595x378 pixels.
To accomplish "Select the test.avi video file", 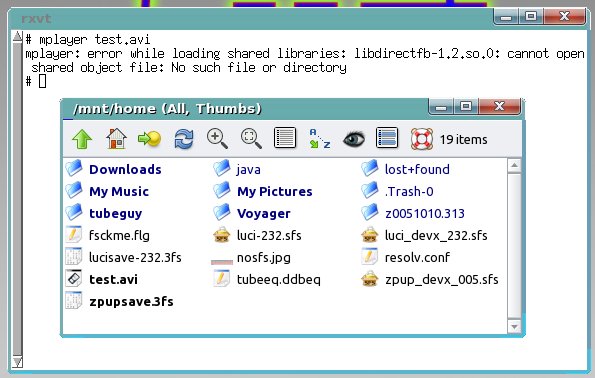I will [x=101, y=279].
